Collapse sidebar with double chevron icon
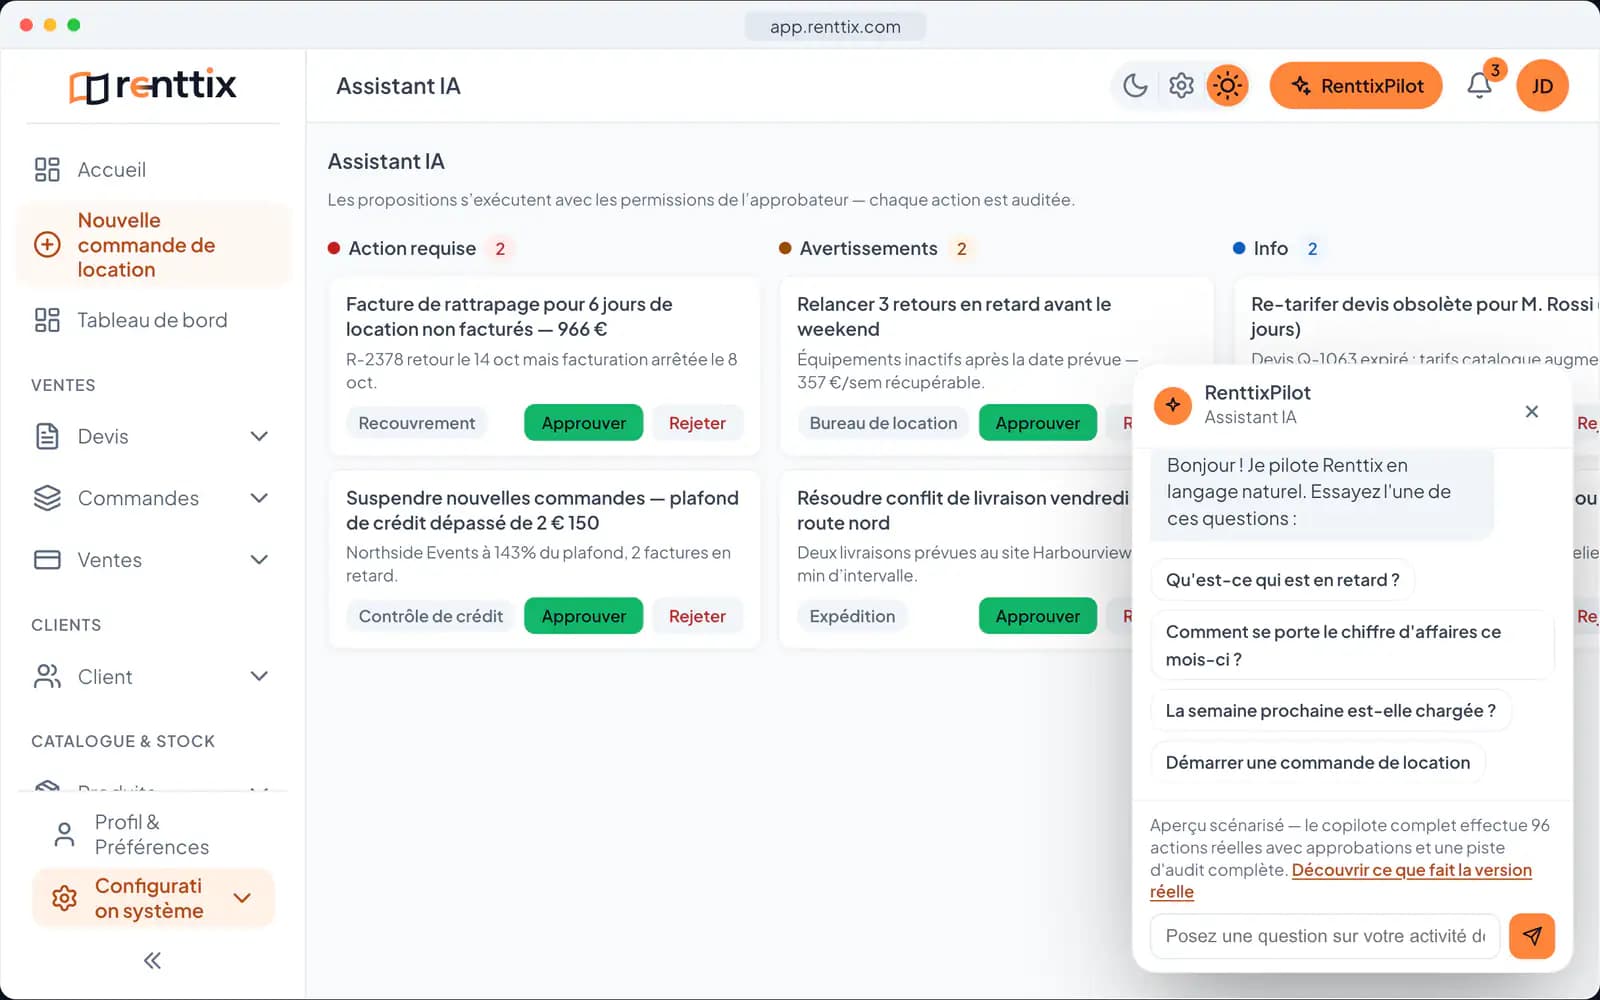The height and width of the screenshot is (1000, 1600). (152, 961)
